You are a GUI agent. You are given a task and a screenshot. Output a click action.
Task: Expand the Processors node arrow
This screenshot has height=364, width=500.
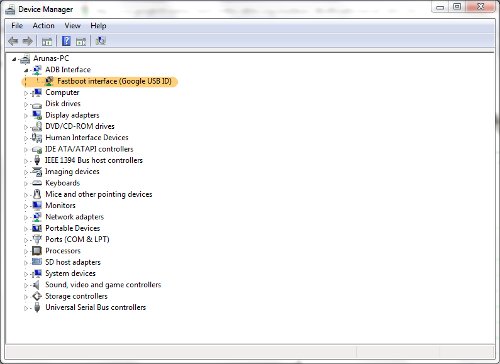point(26,252)
